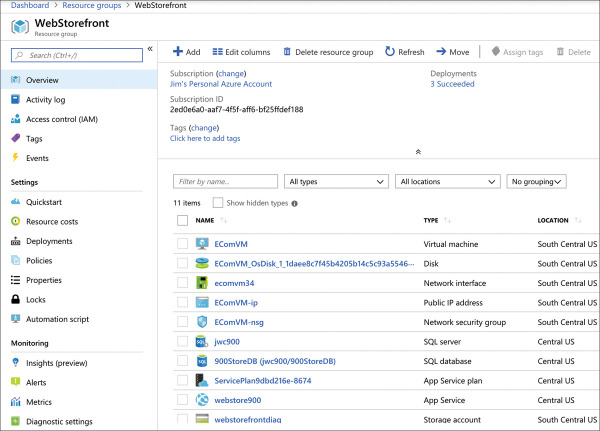Click the 900StoreDB SQL database icon
Image resolution: width=600 pixels, height=431 pixels.
[202, 361]
